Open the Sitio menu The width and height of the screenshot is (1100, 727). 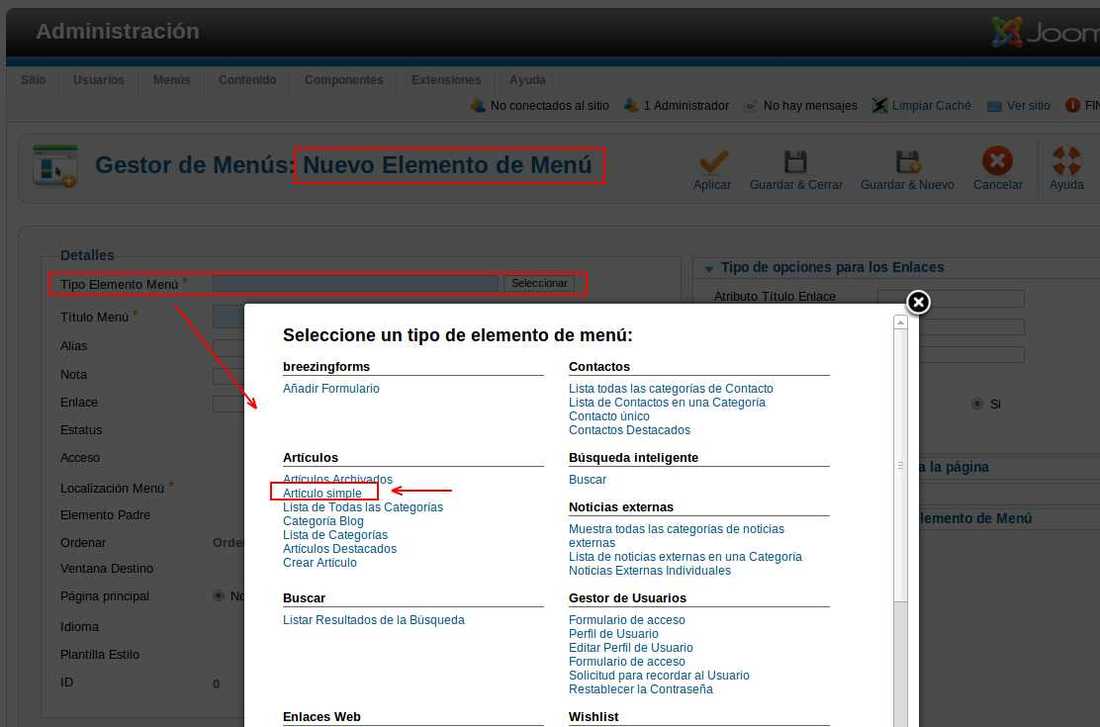pos(33,80)
